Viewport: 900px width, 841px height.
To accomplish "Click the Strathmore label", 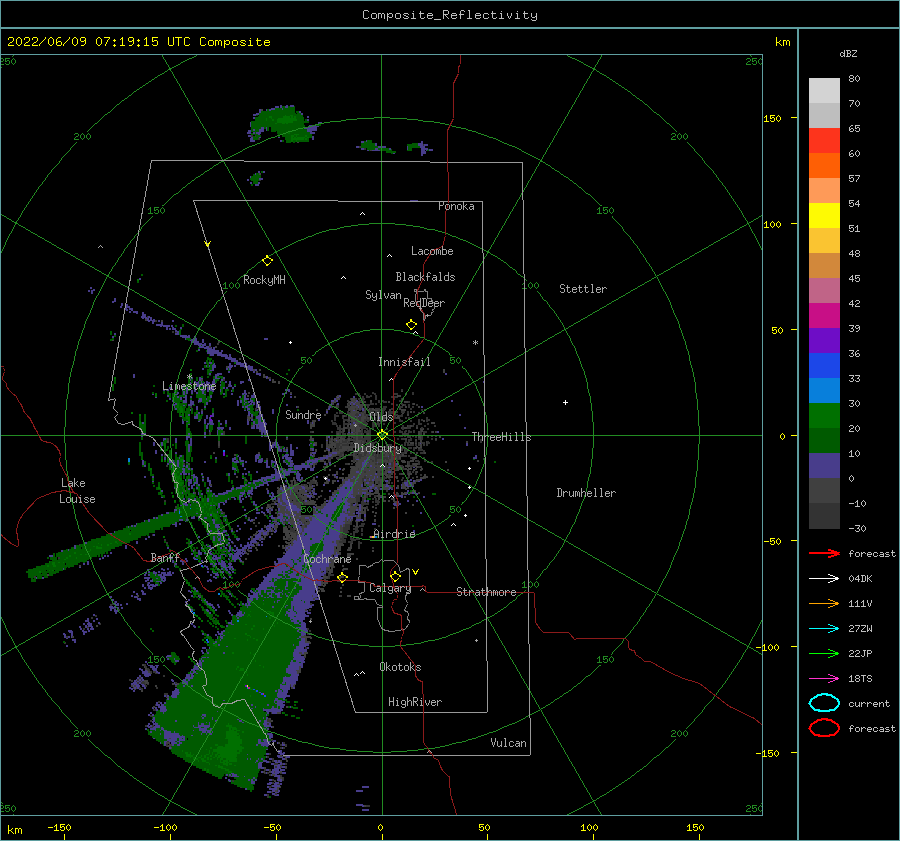I will tap(486, 592).
